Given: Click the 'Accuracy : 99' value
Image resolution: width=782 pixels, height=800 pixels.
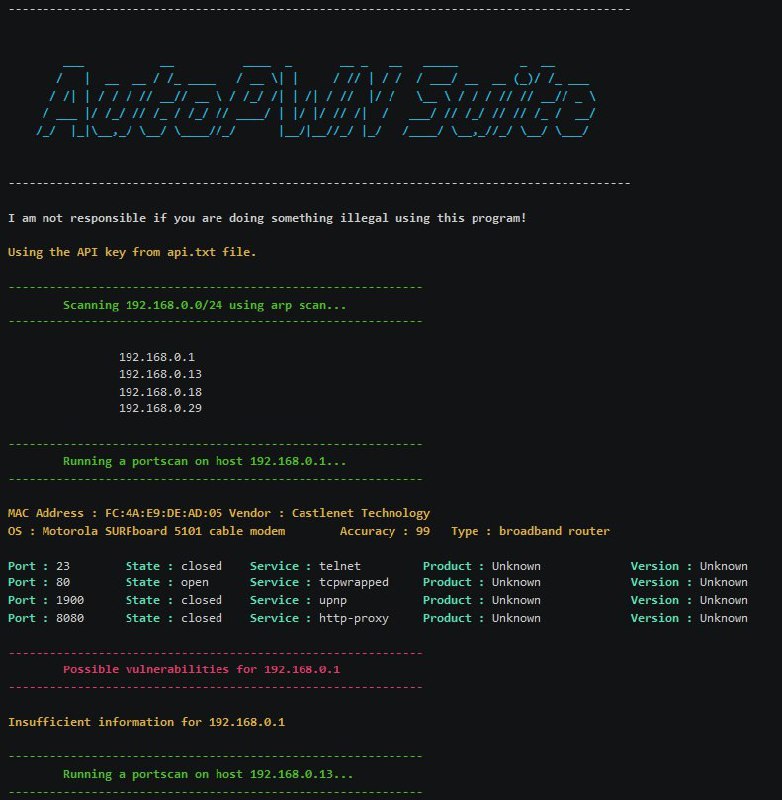Looking at the screenshot, I should pos(385,531).
